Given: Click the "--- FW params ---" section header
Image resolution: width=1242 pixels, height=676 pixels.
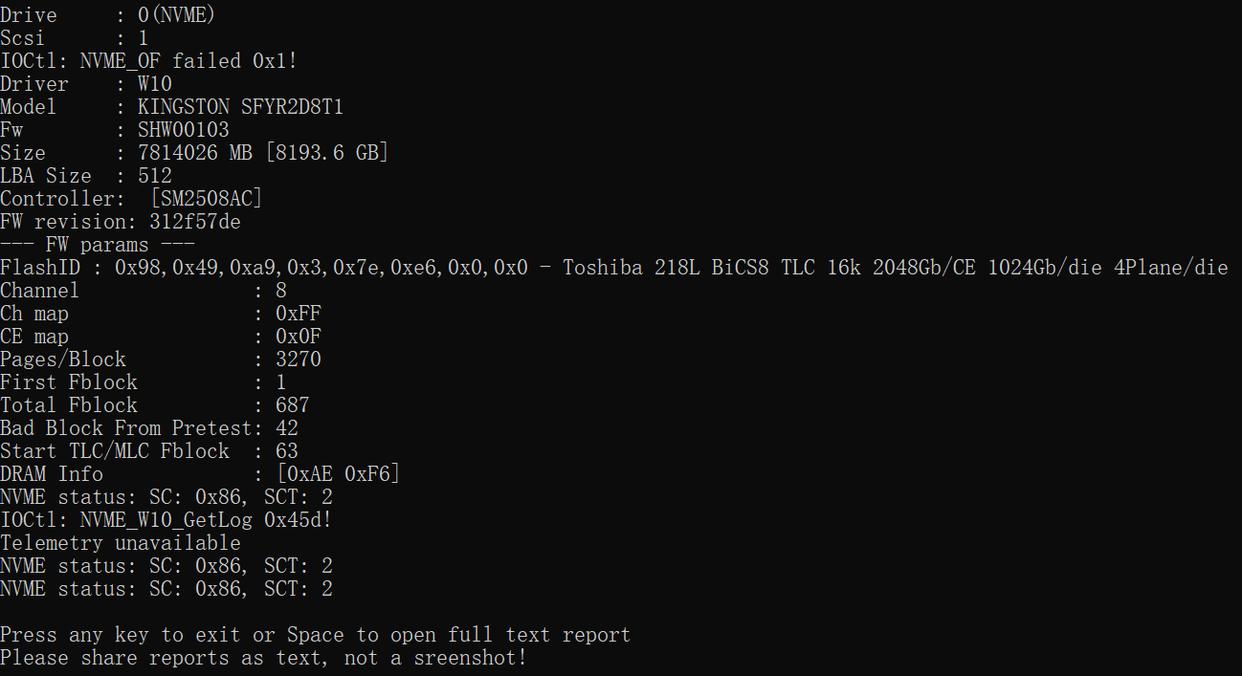Looking at the screenshot, I should pyautogui.click(x=98, y=245).
